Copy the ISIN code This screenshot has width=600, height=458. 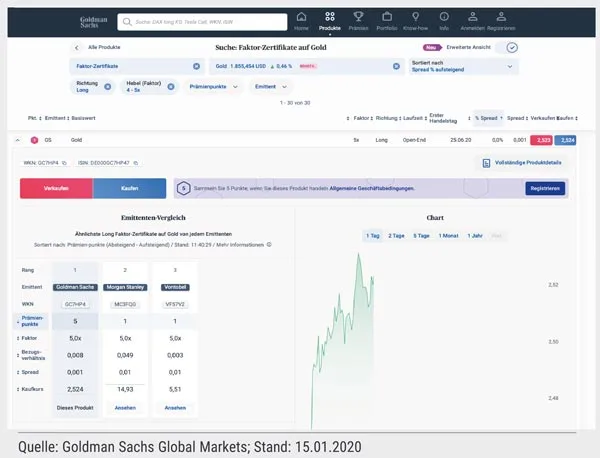point(136,163)
